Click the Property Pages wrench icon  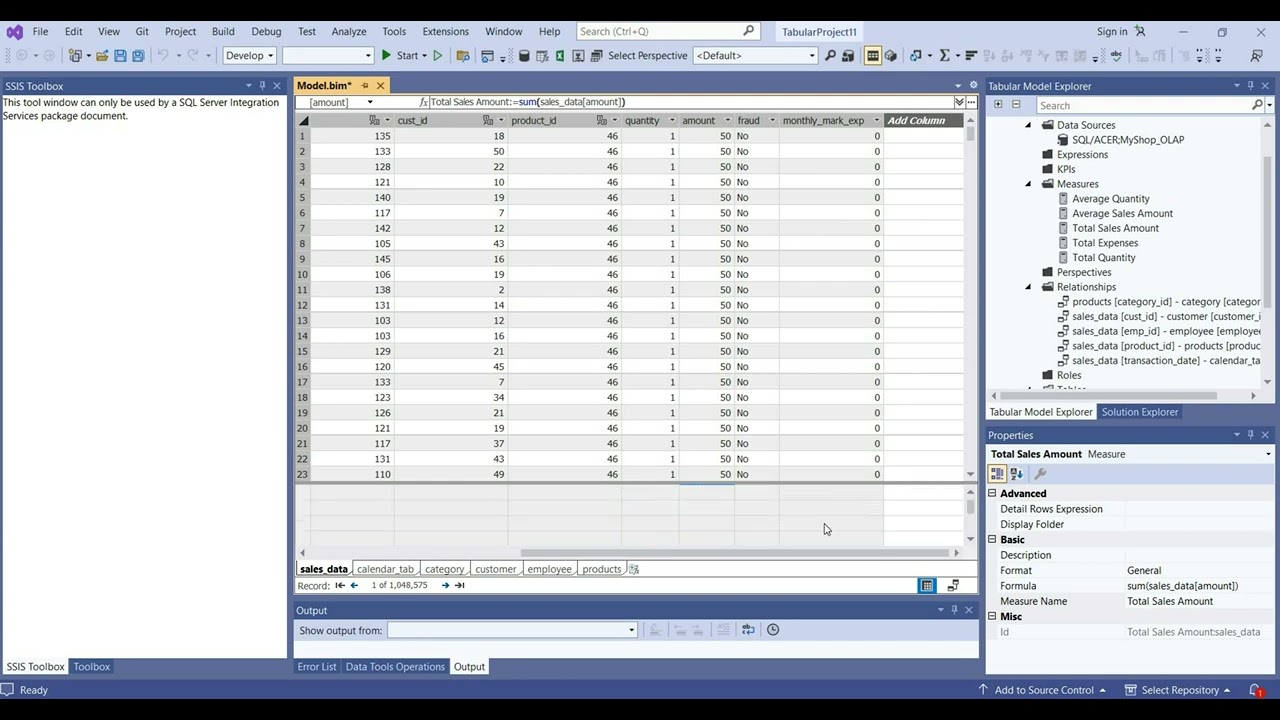coord(1040,474)
